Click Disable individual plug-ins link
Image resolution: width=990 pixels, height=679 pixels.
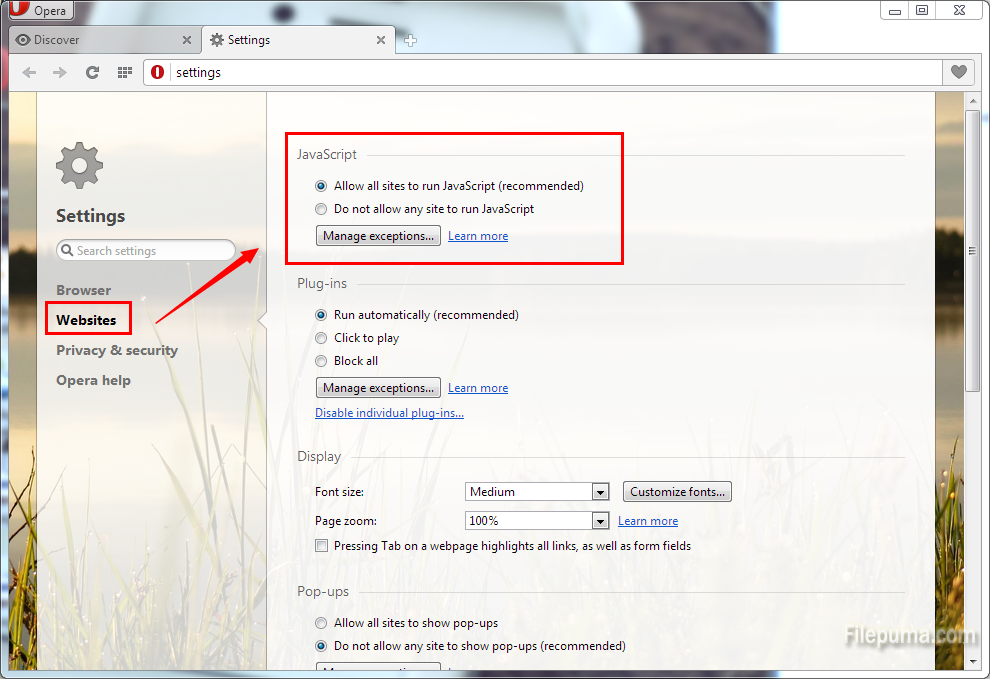pyautogui.click(x=389, y=413)
